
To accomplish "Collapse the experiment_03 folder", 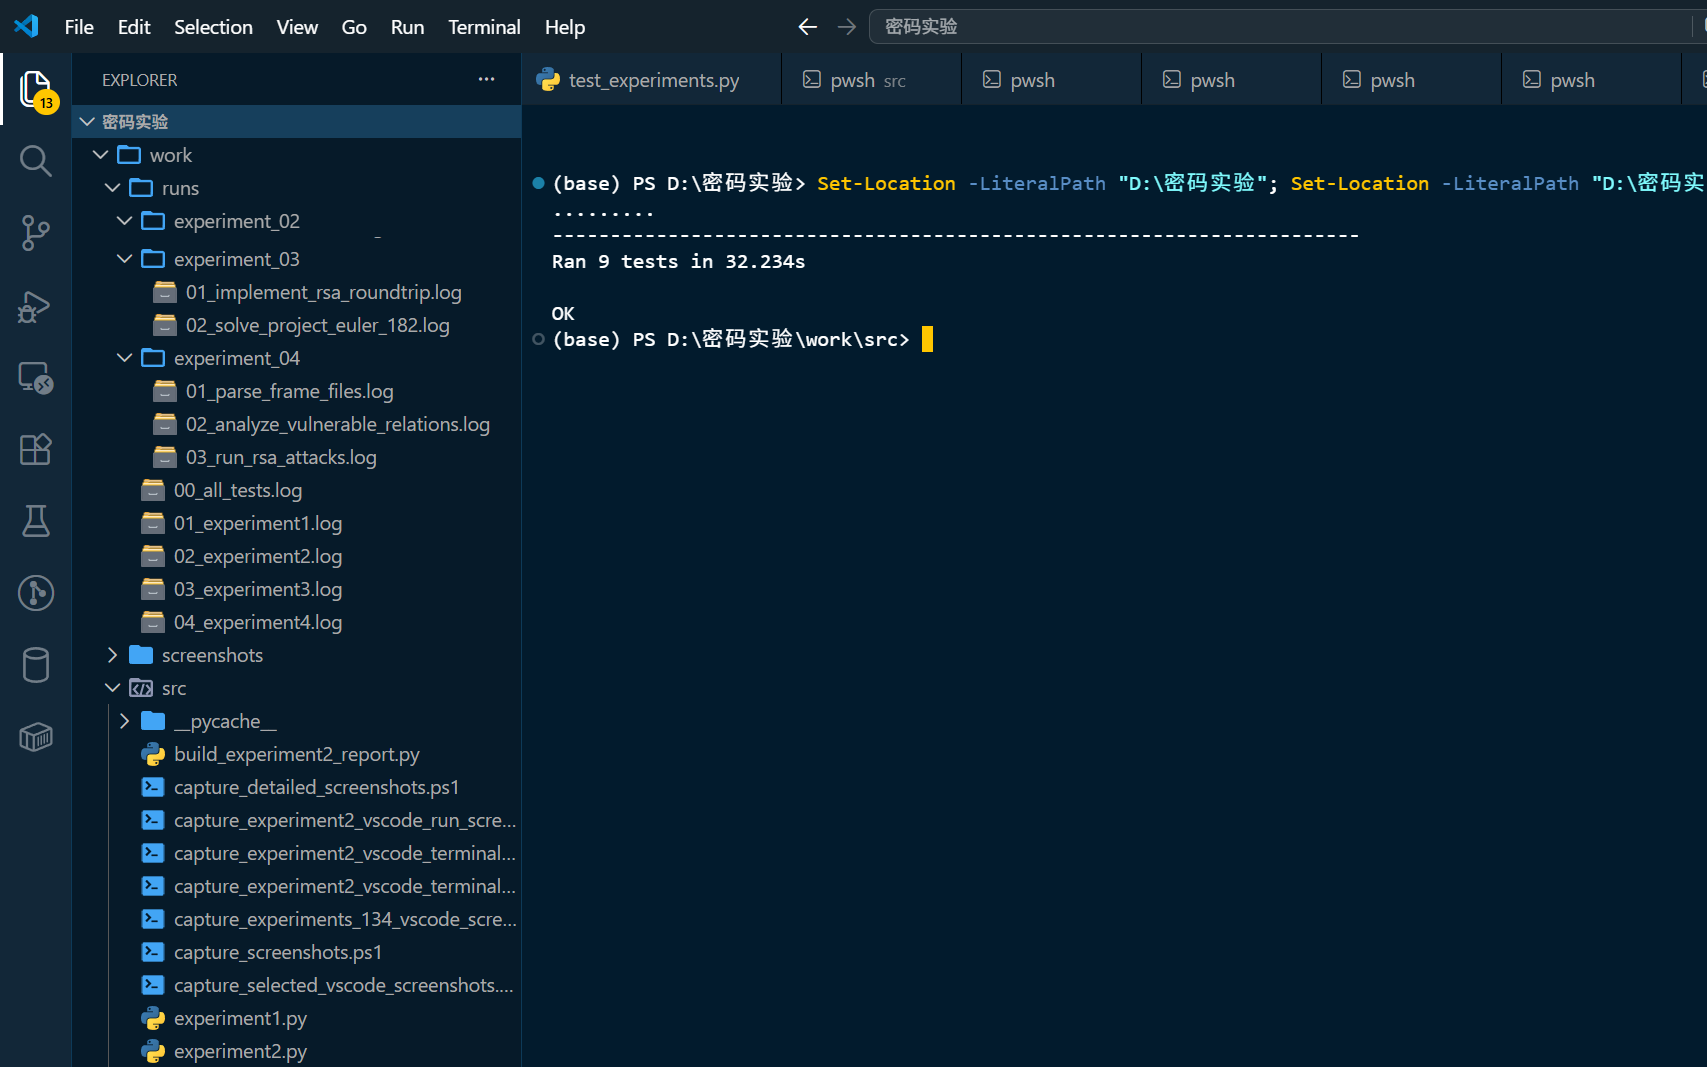I will 124,259.
